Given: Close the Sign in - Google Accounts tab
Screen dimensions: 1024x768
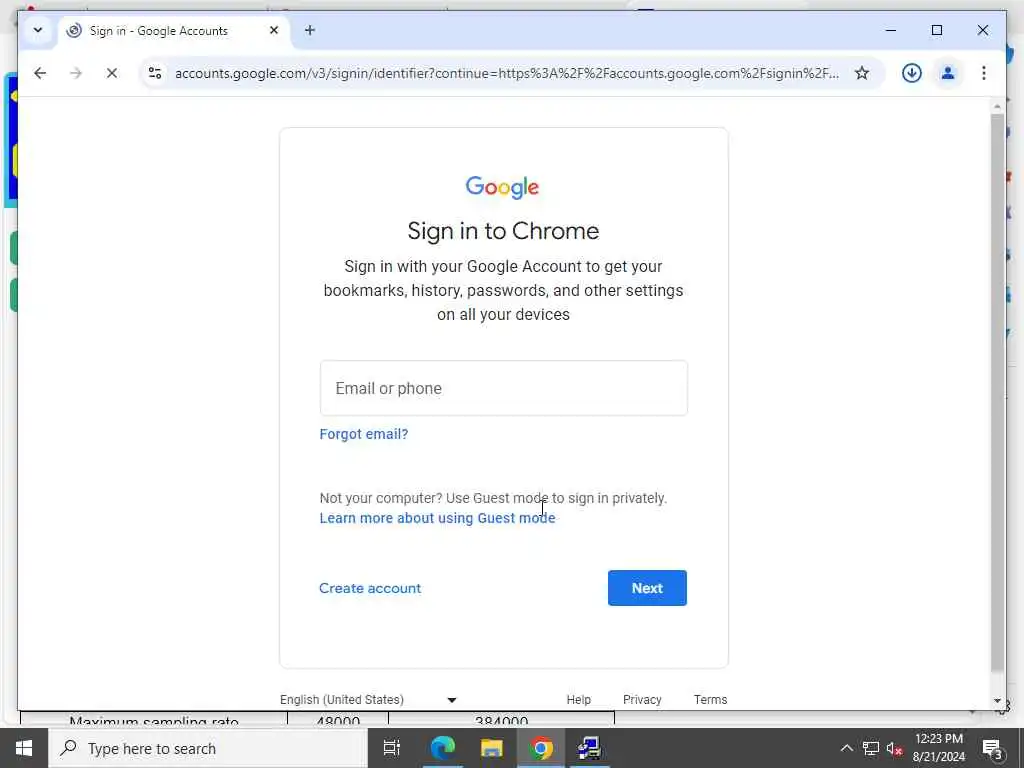Looking at the screenshot, I should 274,30.
